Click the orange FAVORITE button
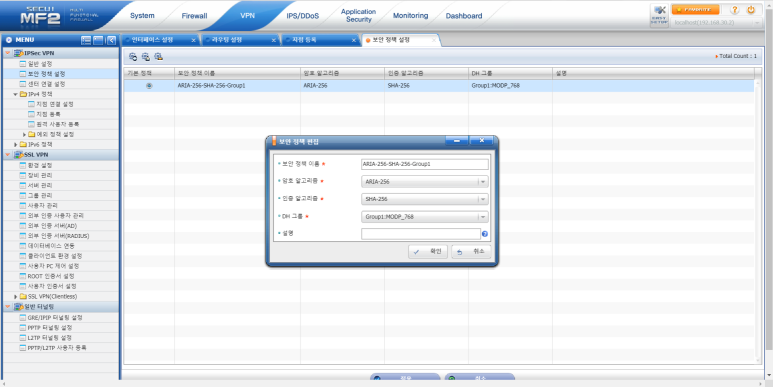 pyautogui.click(x=696, y=10)
